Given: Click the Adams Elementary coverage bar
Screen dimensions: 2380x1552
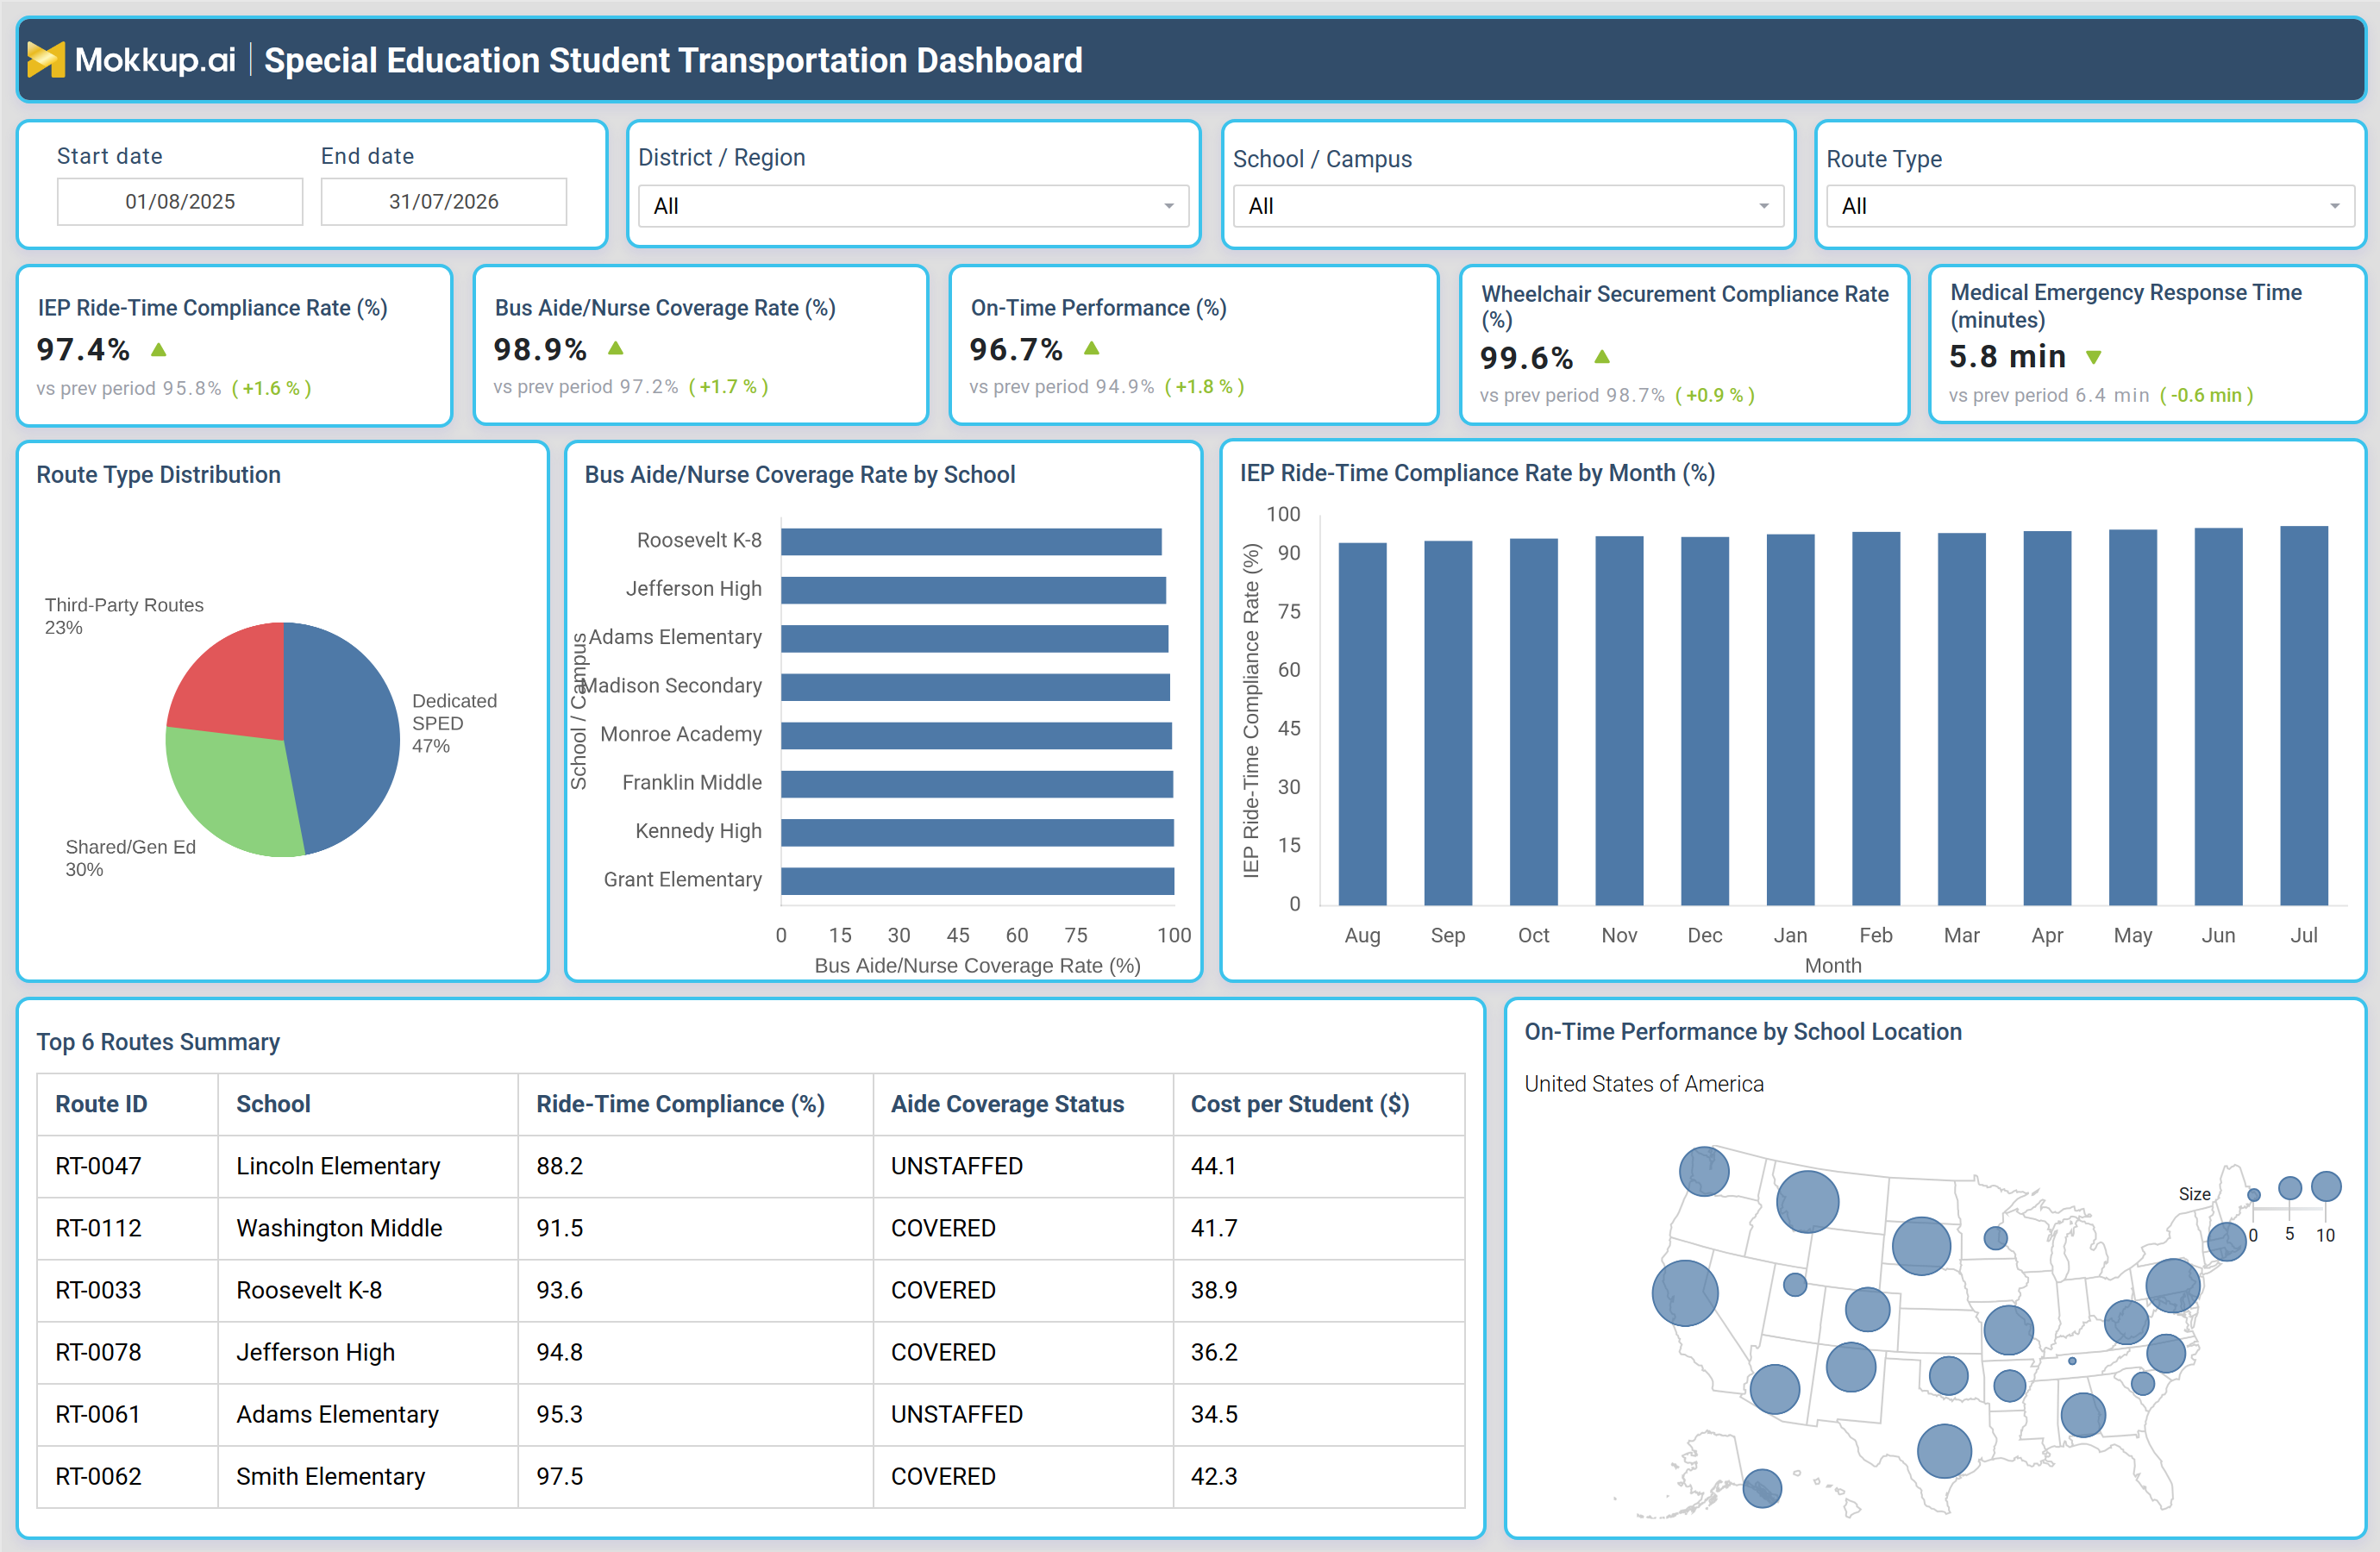Looking at the screenshot, I should pyautogui.click(x=975, y=638).
